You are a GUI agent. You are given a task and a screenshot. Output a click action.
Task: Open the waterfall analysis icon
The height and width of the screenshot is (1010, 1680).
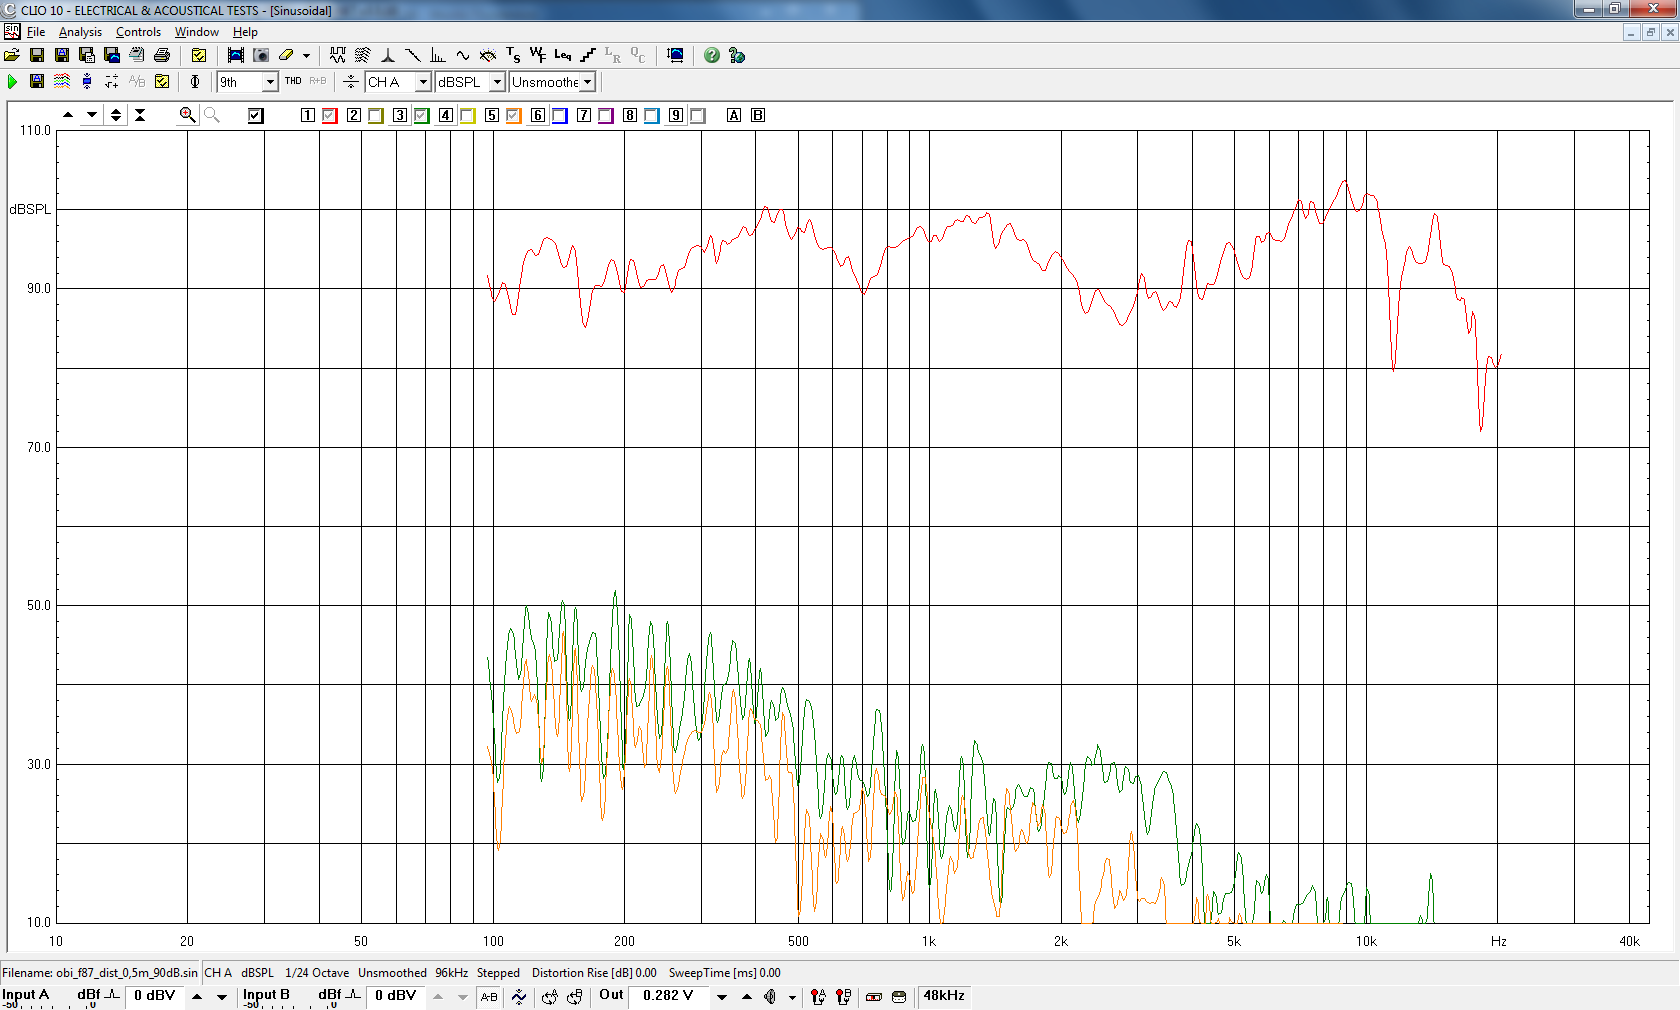click(x=363, y=55)
